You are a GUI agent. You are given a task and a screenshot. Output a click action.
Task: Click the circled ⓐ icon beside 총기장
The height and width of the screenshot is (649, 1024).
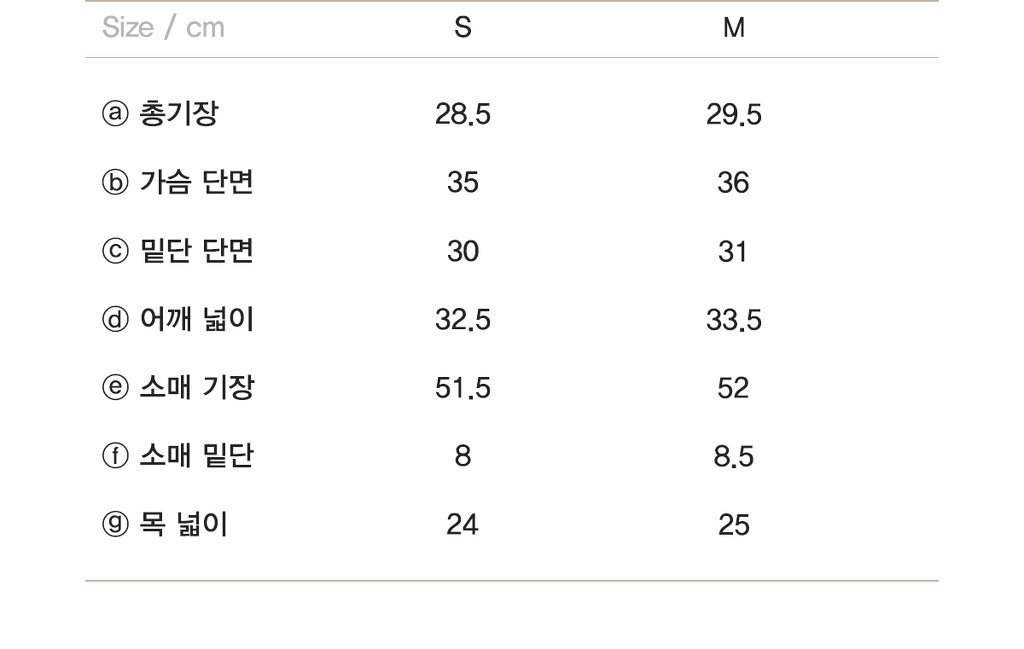(x=115, y=114)
